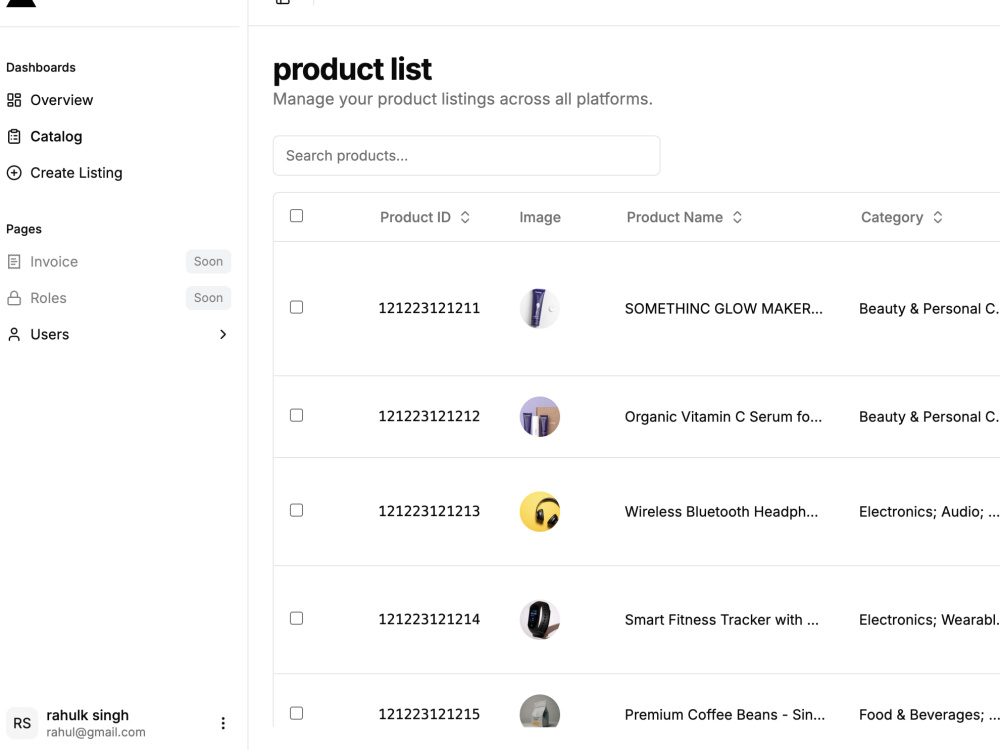Click product ID 121223121213
The image size is (1000, 750).
point(429,511)
